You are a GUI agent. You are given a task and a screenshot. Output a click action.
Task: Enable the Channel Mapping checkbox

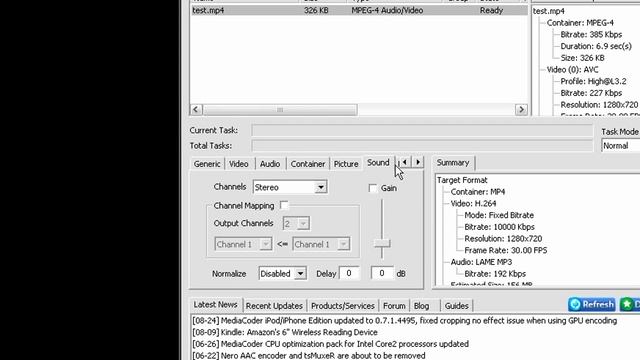coord(284,205)
